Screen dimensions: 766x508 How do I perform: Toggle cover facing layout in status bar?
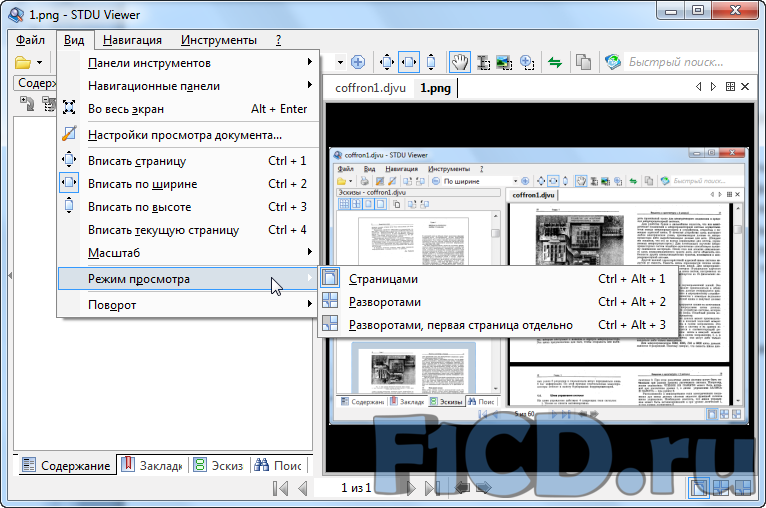[743, 487]
